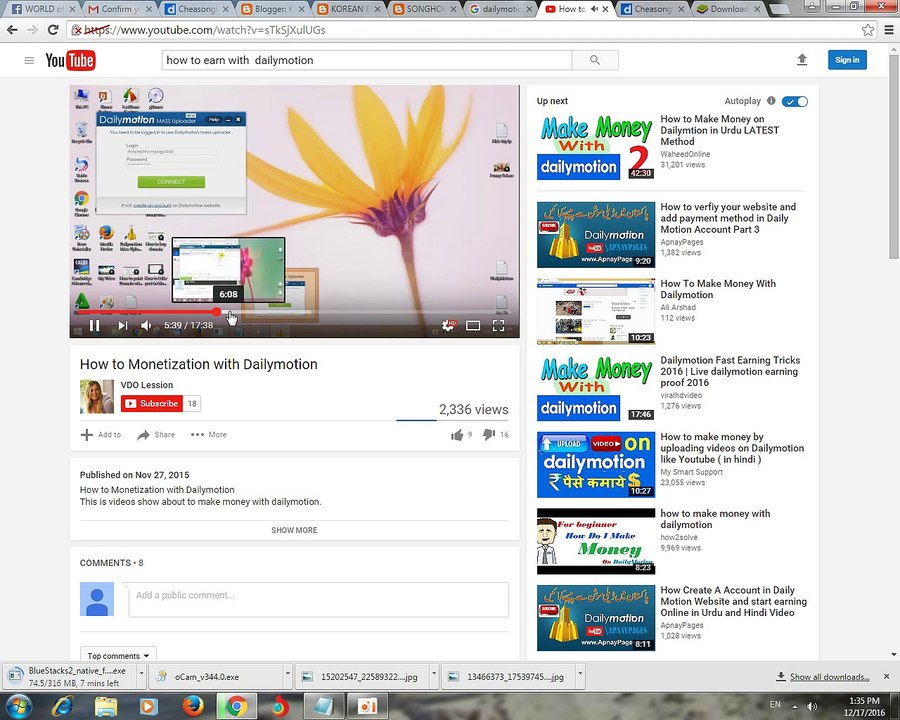
Task: Enter full screen mode
Action: pos(498,326)
